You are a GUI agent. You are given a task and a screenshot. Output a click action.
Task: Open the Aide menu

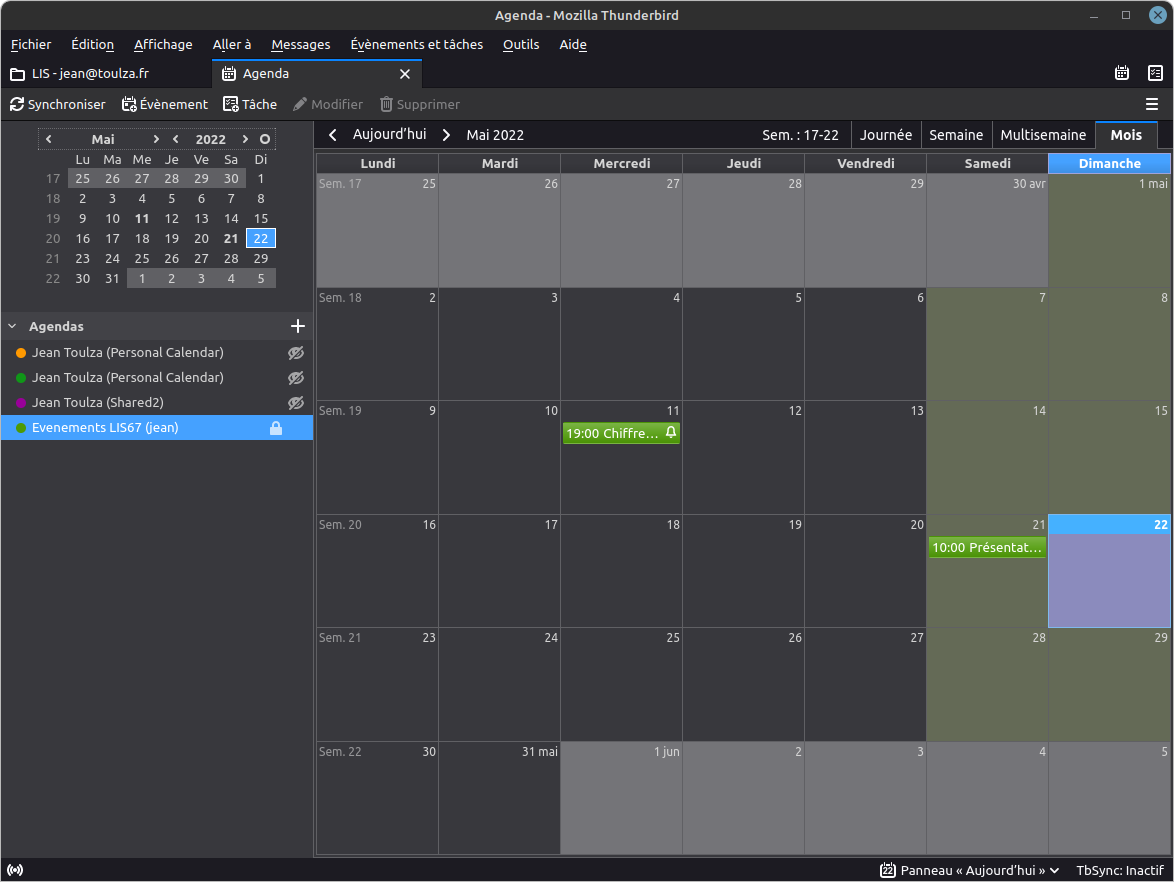(x=573, y=44)
